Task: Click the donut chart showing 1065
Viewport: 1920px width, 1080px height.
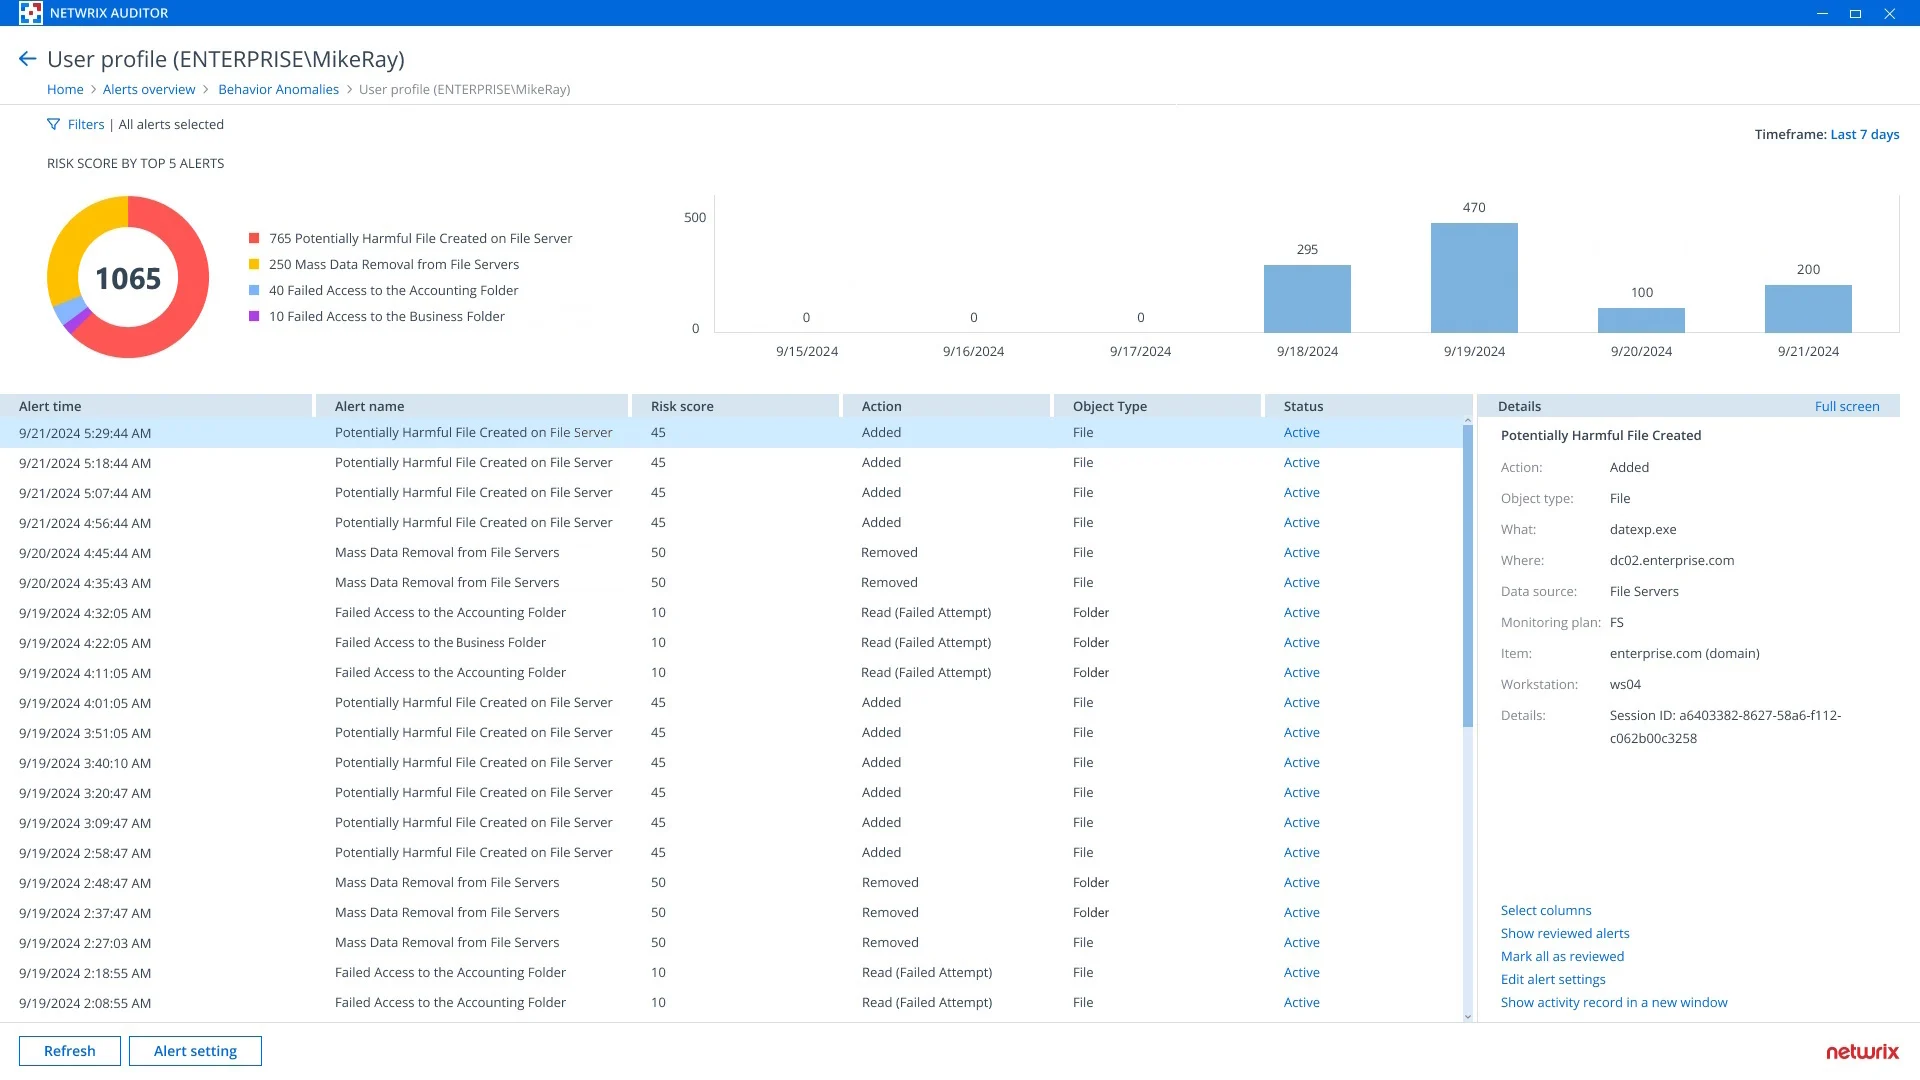Action: tap(128, 278)
